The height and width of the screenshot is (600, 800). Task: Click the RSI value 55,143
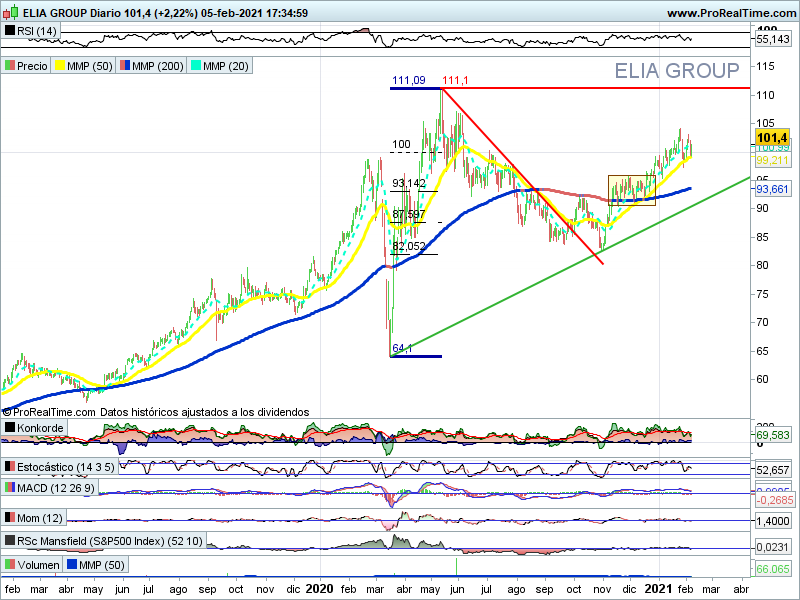tap(772, 39)
